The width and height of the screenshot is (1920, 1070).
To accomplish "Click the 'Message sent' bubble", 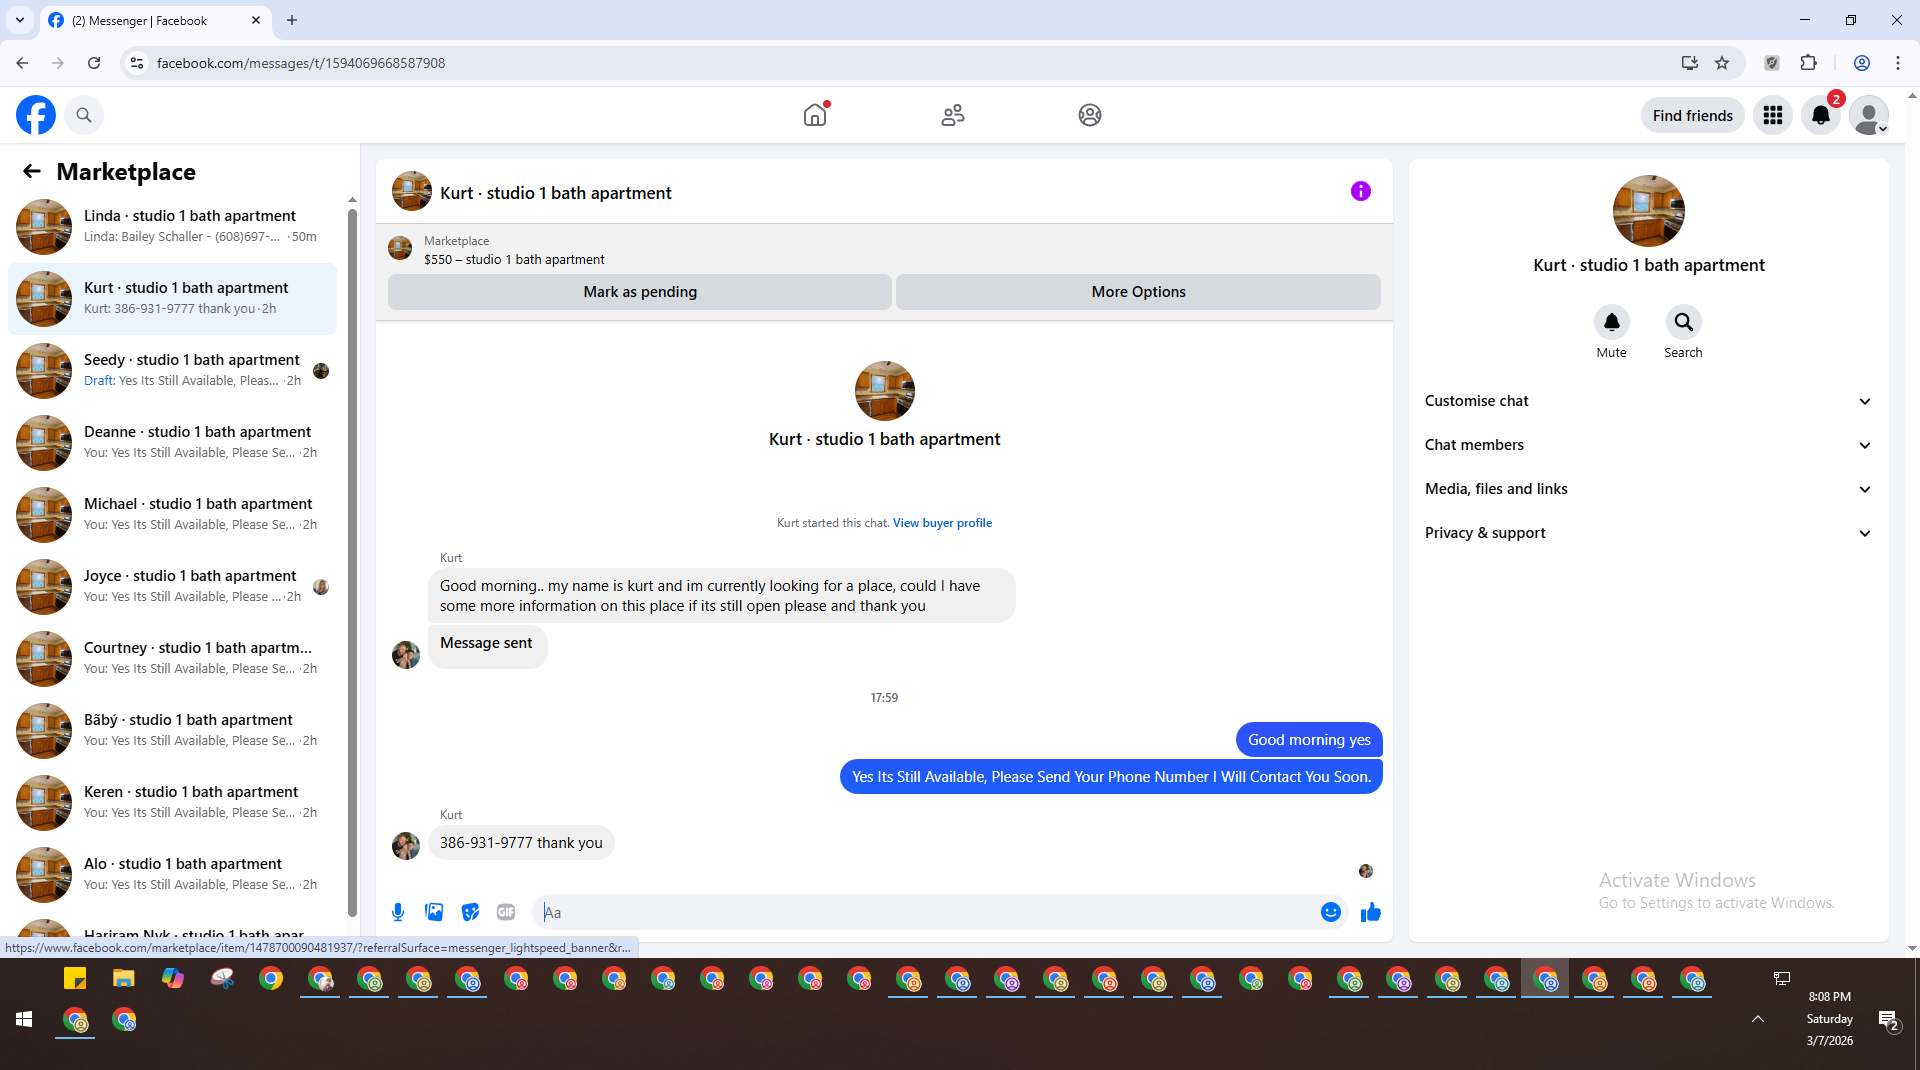I will pos(487,645).
